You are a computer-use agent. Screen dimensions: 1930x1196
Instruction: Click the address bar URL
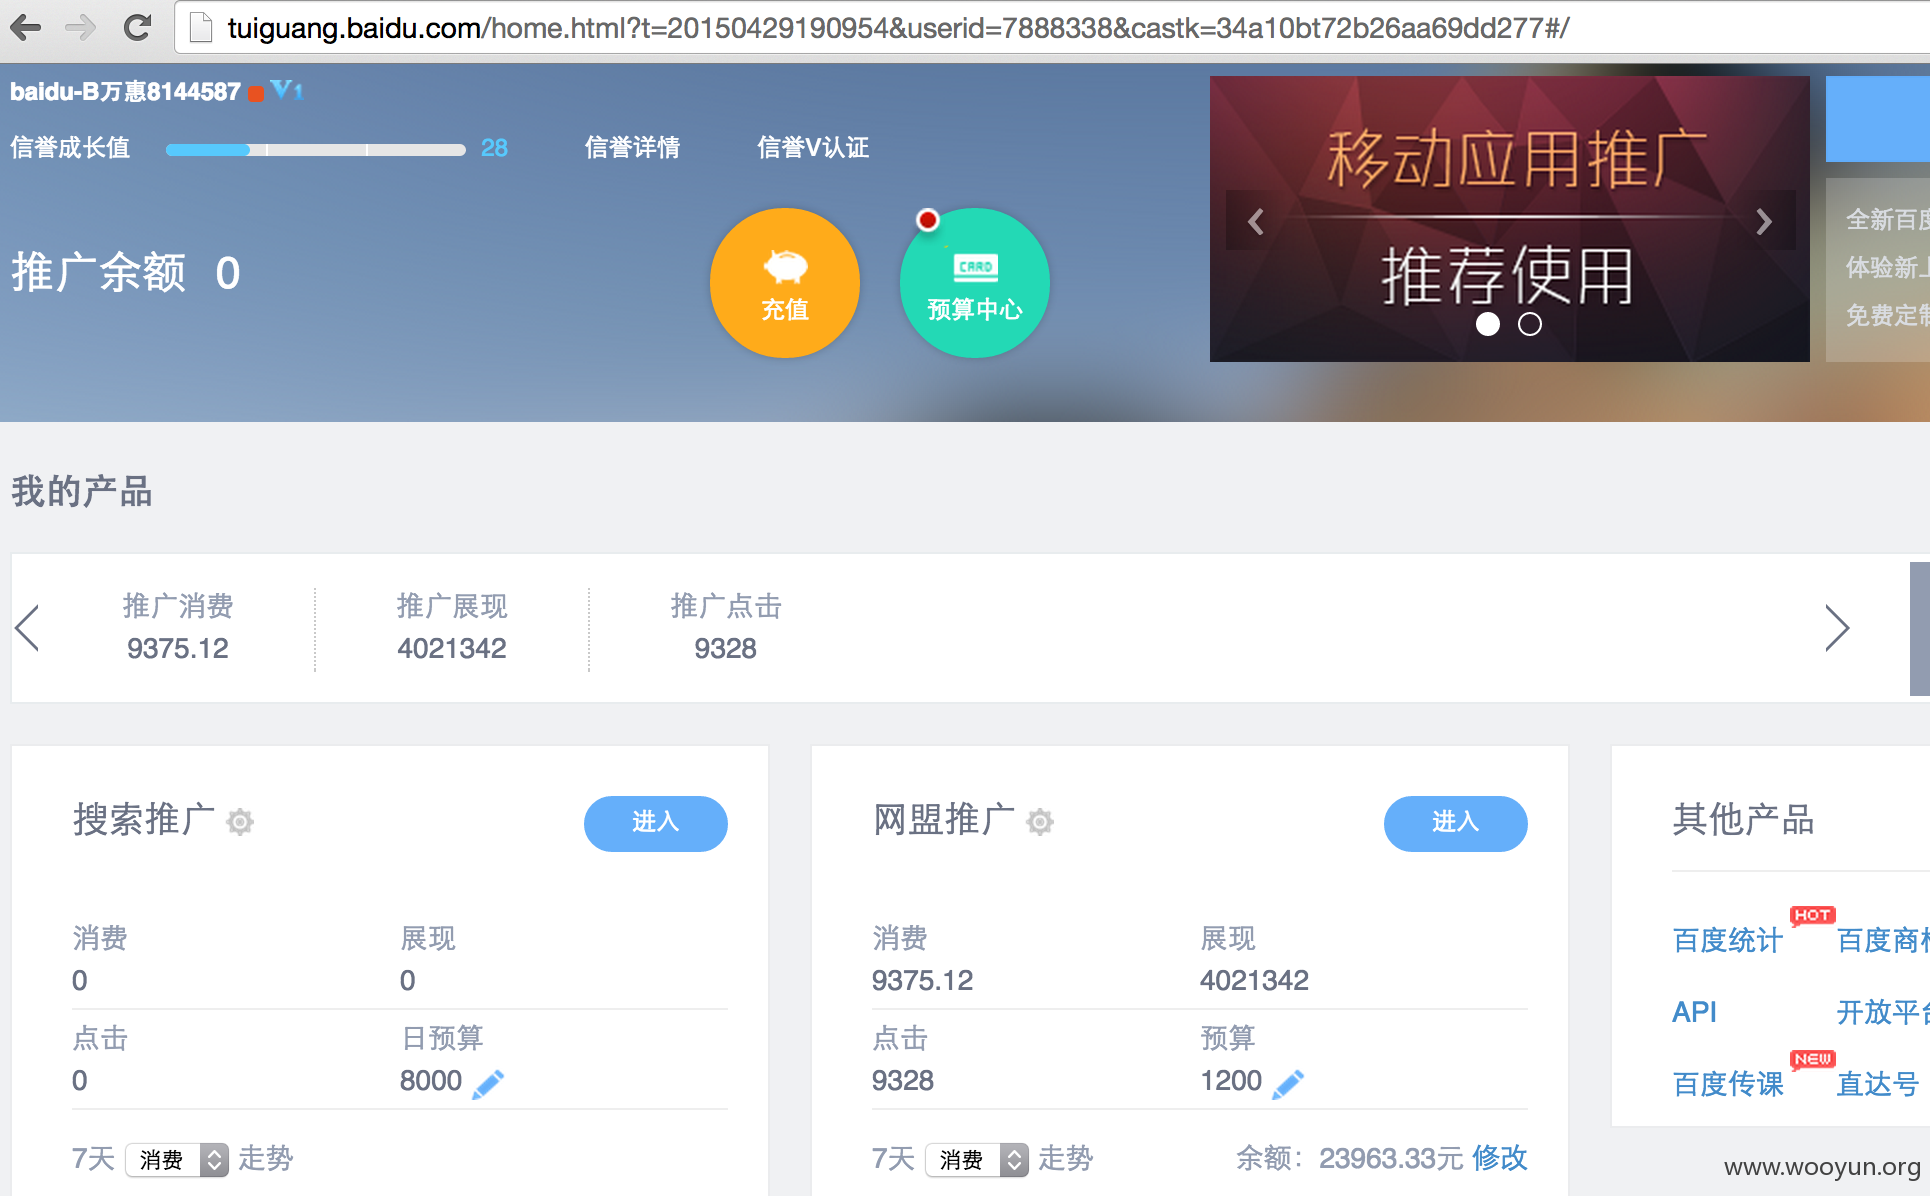point(898,28)
